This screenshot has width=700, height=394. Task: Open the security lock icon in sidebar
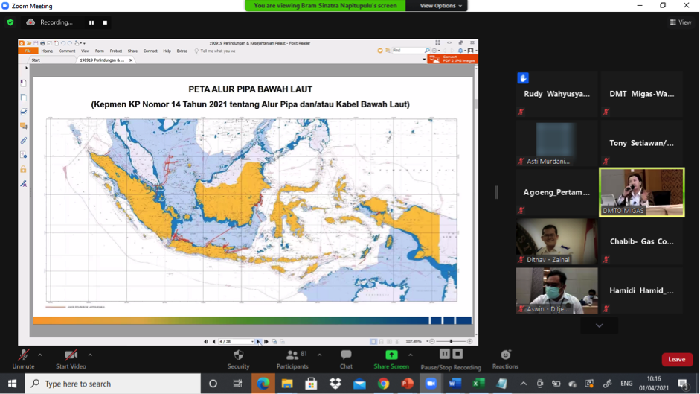[x=24, y=169]
